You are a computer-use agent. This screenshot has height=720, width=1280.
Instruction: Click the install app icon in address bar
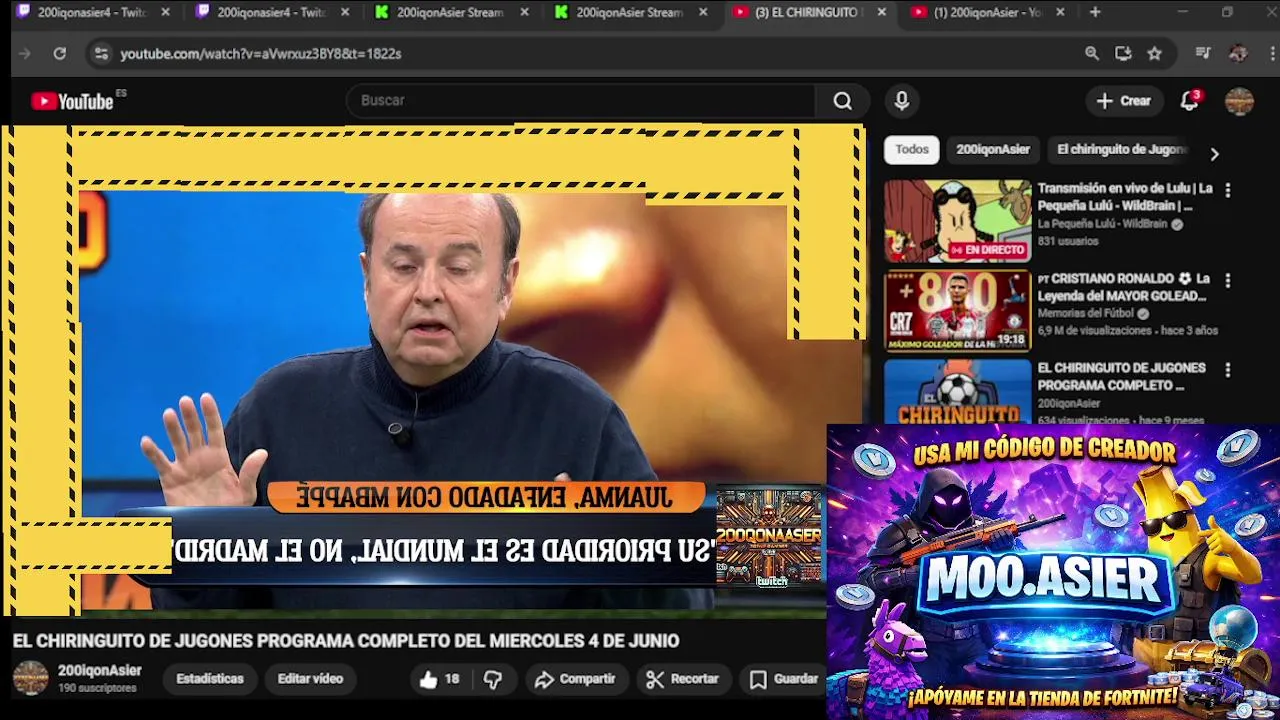point(1123,54)
